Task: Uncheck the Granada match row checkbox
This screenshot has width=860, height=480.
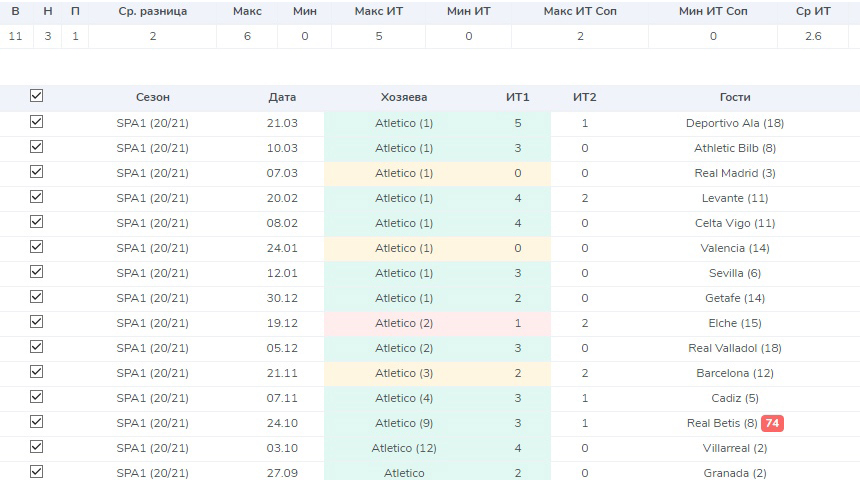Action: [36, 471]
